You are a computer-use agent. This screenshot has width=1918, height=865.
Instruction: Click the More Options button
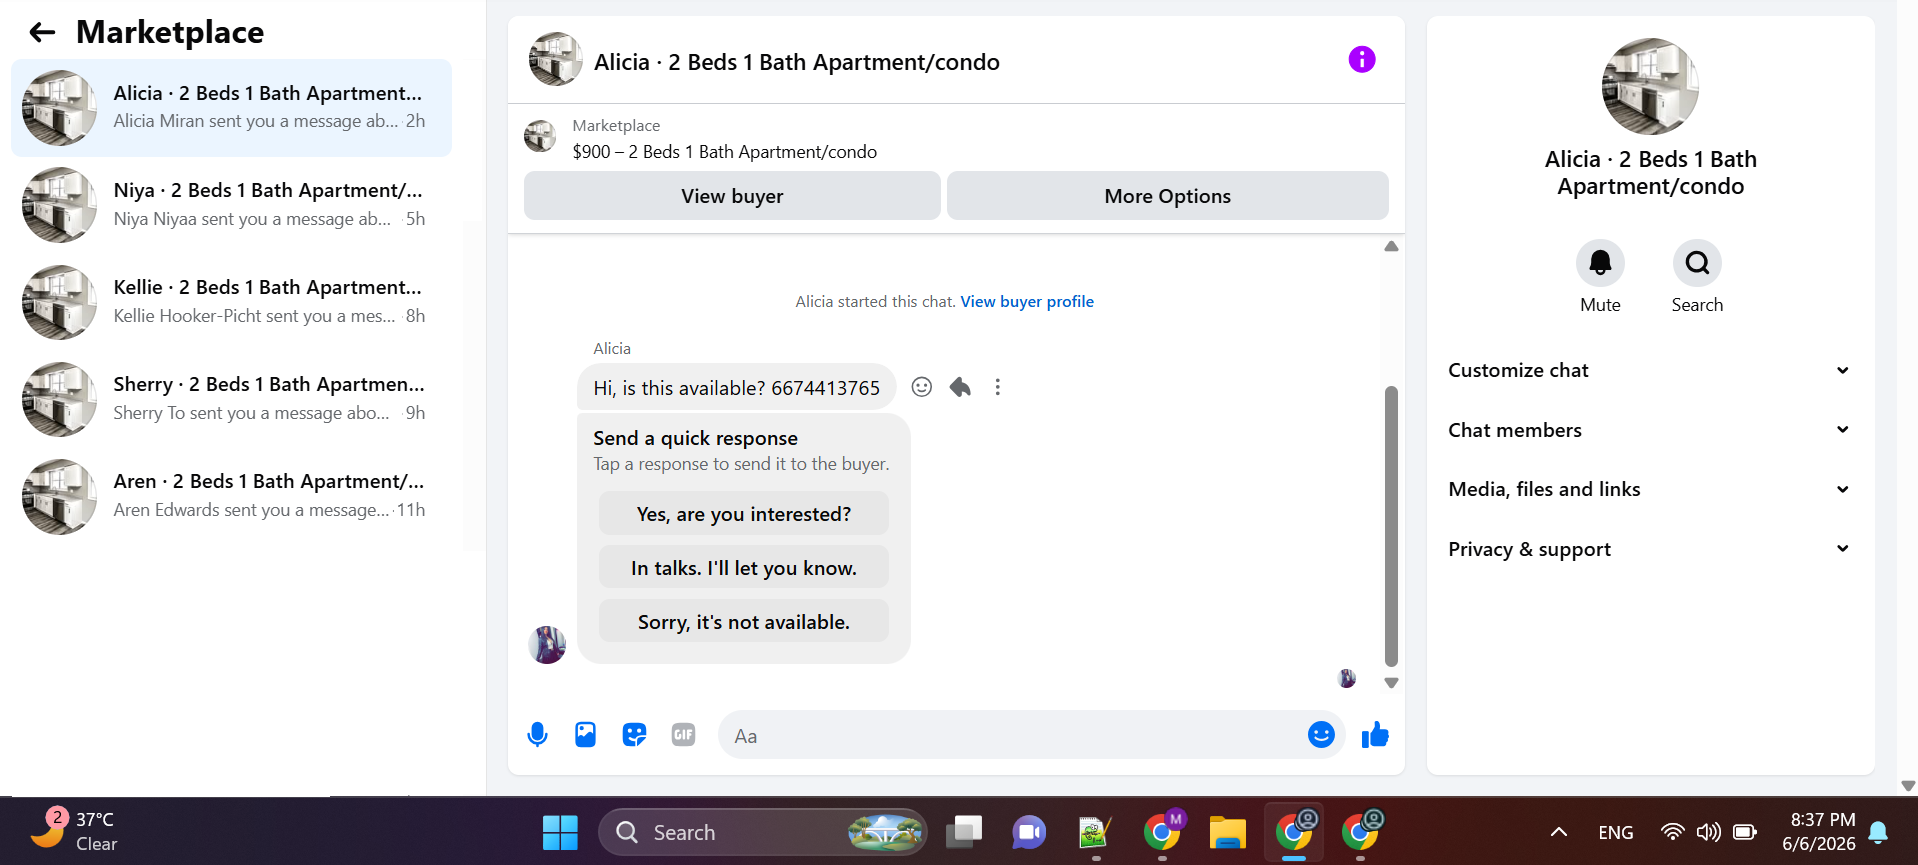1167,196
